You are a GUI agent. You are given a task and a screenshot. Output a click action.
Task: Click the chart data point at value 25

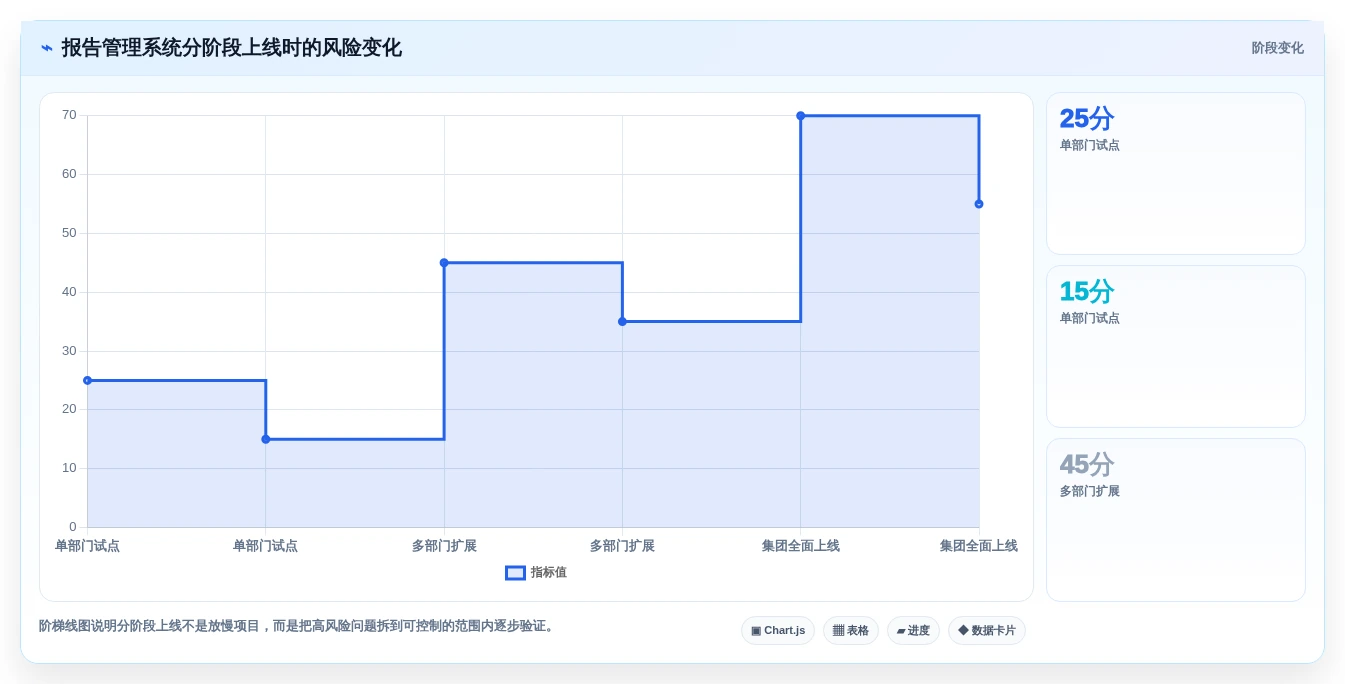click(x=87, y=380)
